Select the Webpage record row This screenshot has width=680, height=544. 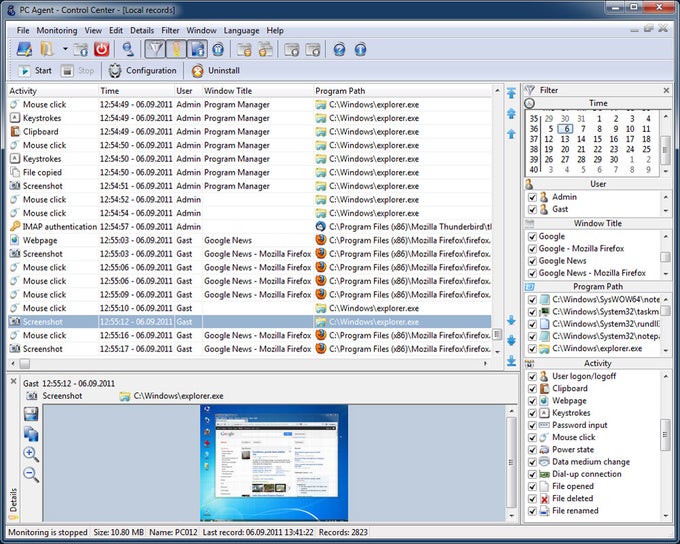(x=250, y=240)
